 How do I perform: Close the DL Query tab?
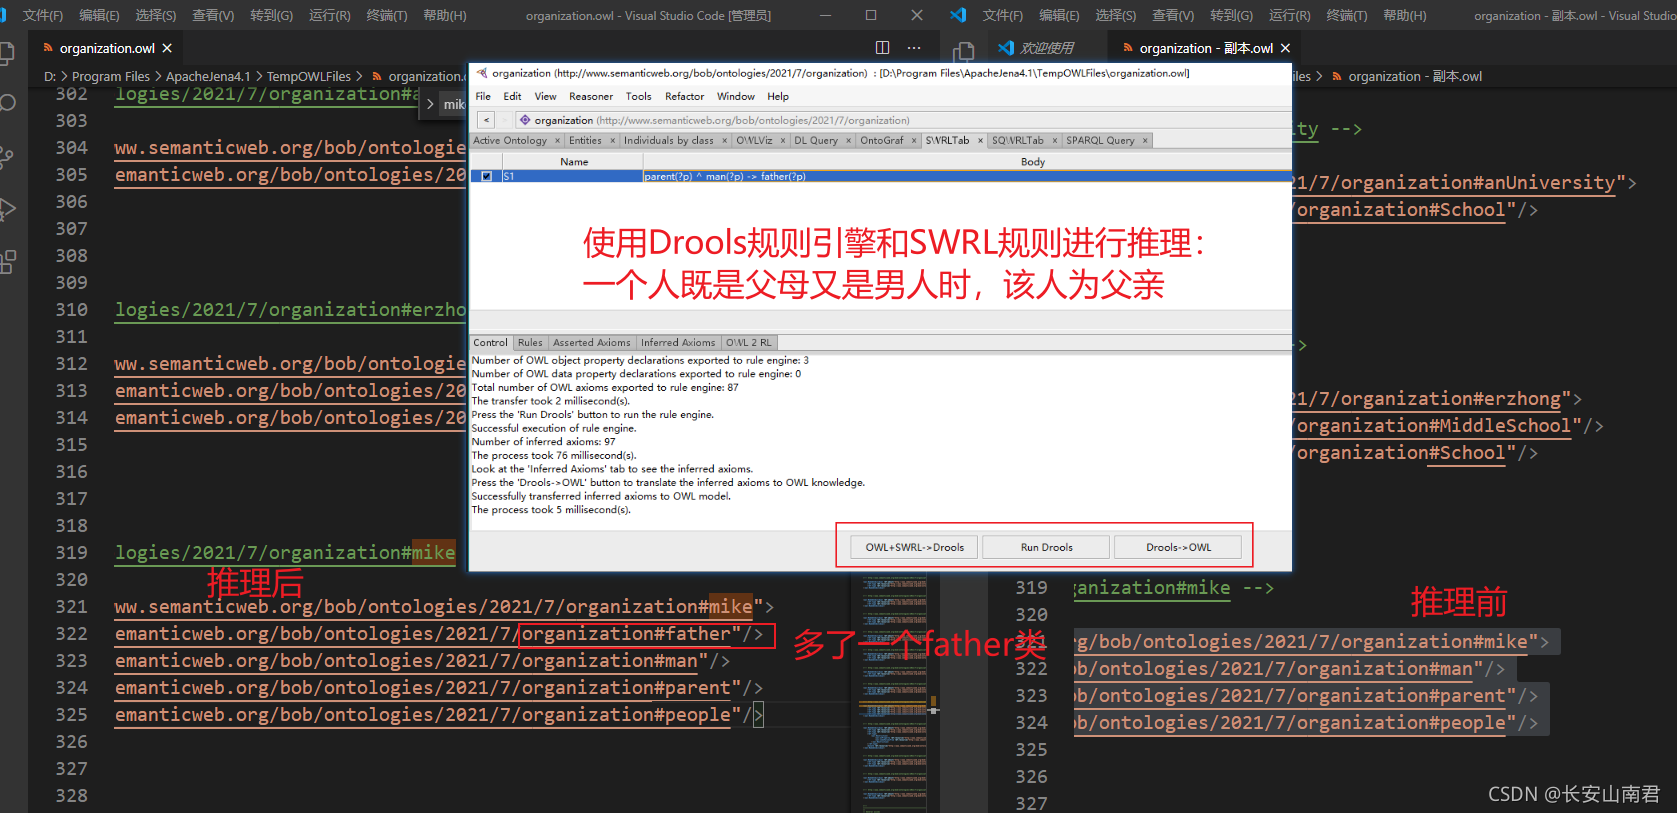849,141
